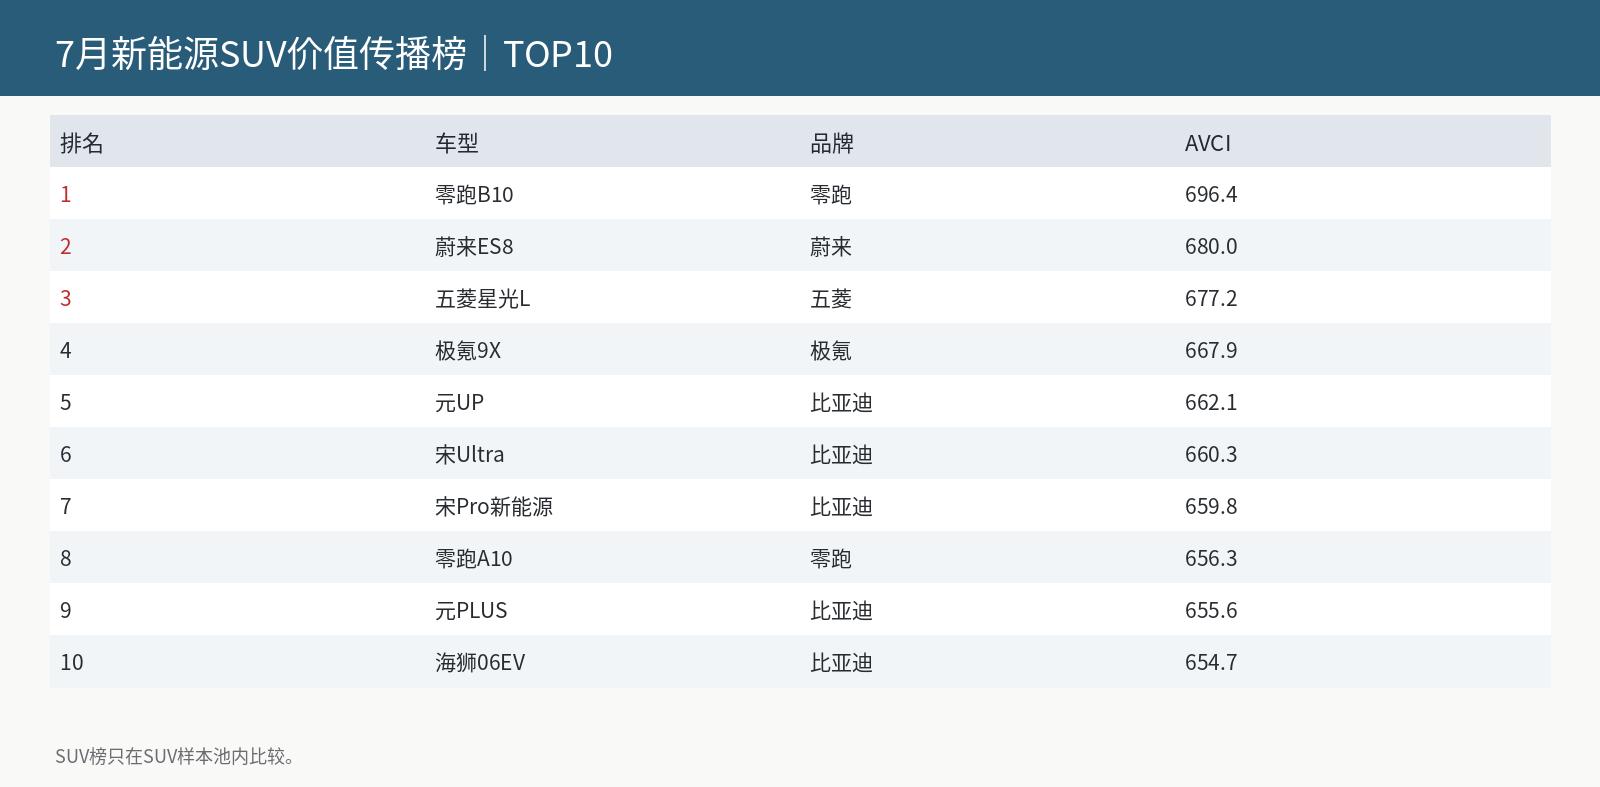Click the red rank number in the 五菱星光L row
1600x787 pixels.
pos(66,298)
